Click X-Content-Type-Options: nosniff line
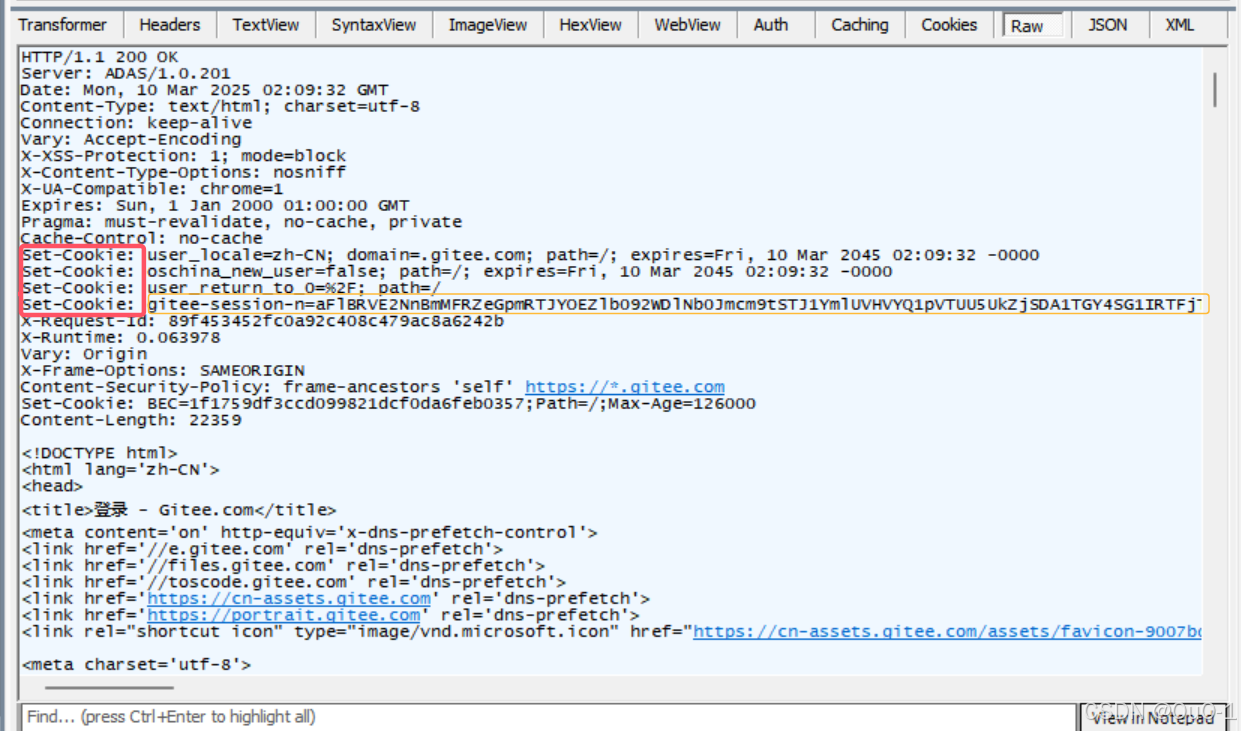 click(183, 173)
